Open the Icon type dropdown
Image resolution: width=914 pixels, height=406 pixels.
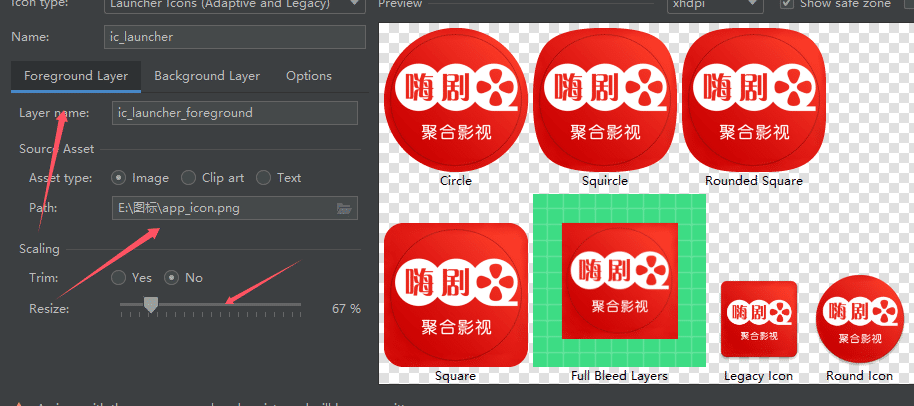[x=234, y=5]
